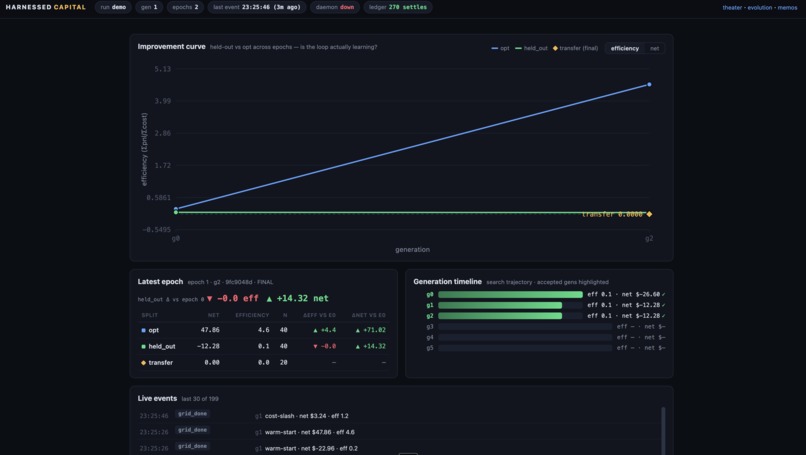
Task: Click the -0.0 eff summary figure
Action: click(232, 299)
